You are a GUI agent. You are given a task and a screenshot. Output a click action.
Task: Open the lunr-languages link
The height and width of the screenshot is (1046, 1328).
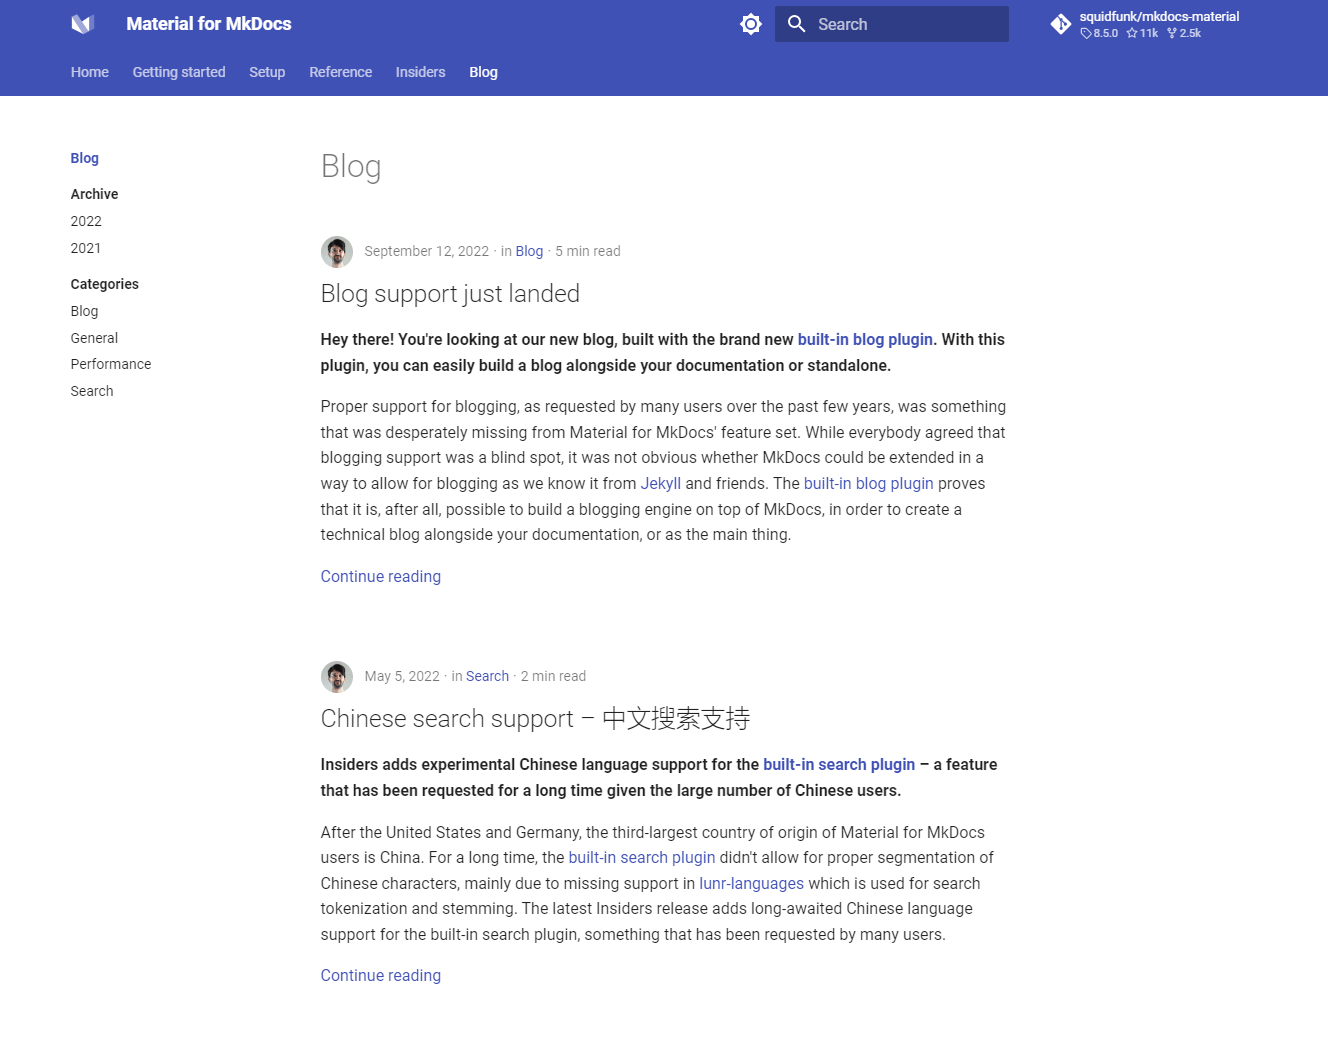751,883
